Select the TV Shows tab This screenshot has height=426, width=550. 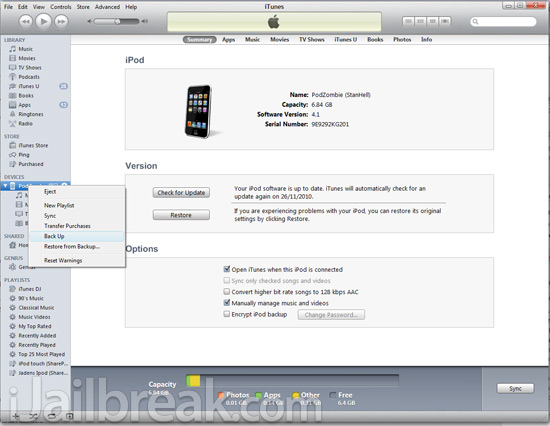[311, 40]
